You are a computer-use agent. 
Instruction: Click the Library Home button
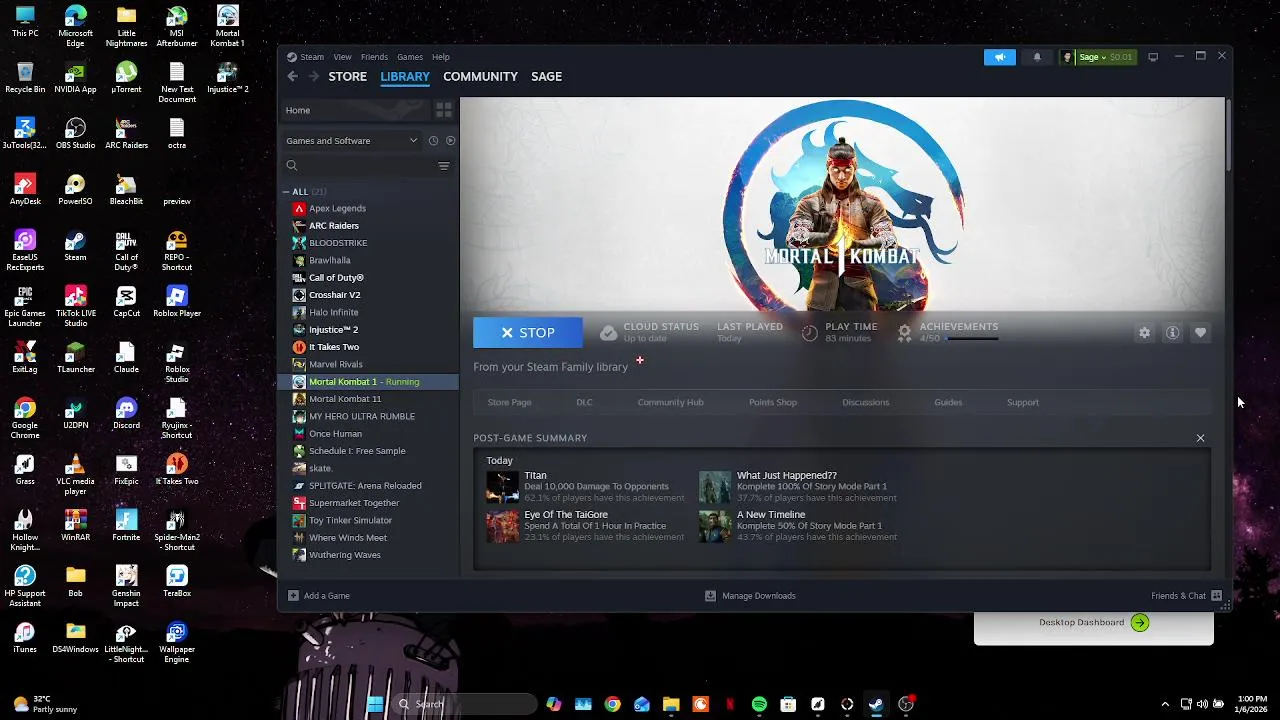354,110
